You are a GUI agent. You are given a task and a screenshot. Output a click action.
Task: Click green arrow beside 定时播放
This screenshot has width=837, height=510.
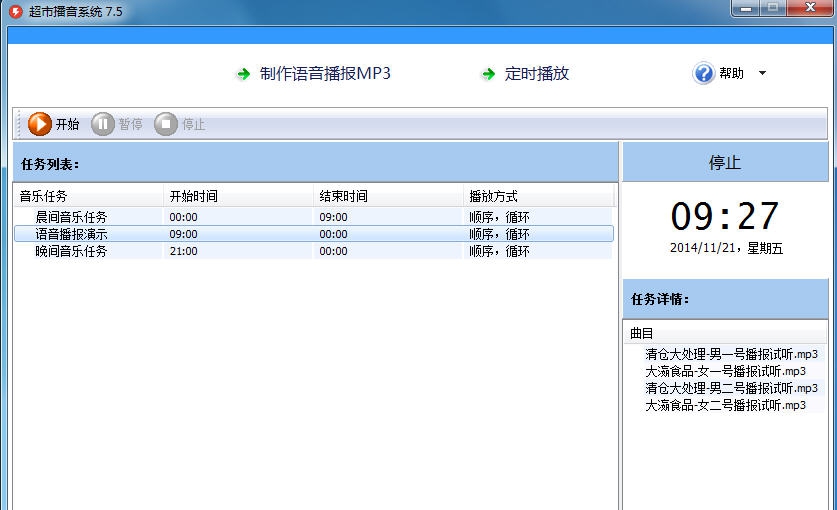(488, 74)
